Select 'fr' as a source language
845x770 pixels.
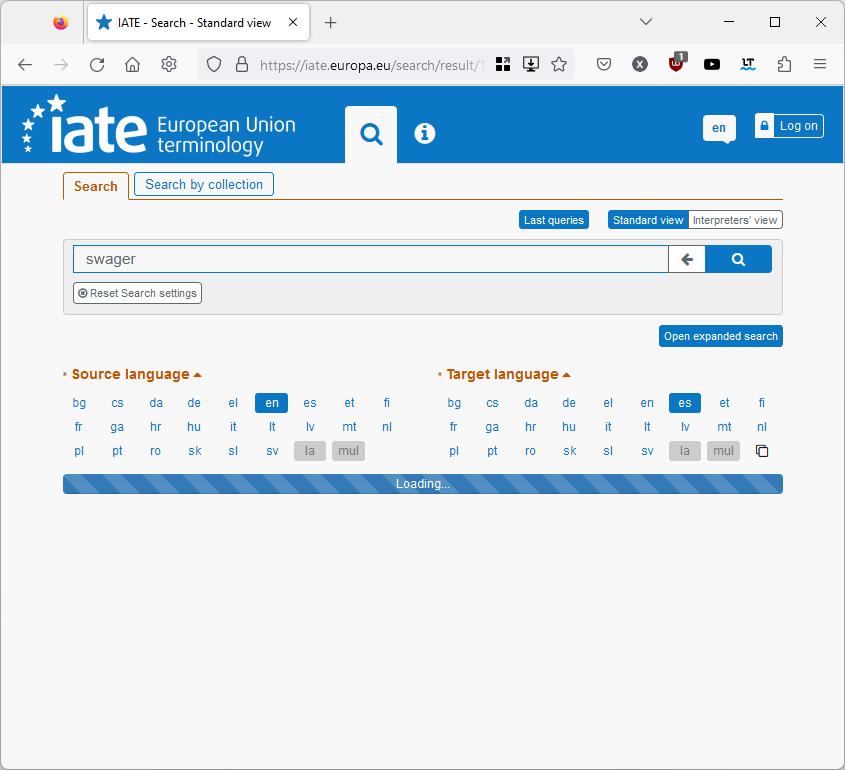click(x=78, y=427)
